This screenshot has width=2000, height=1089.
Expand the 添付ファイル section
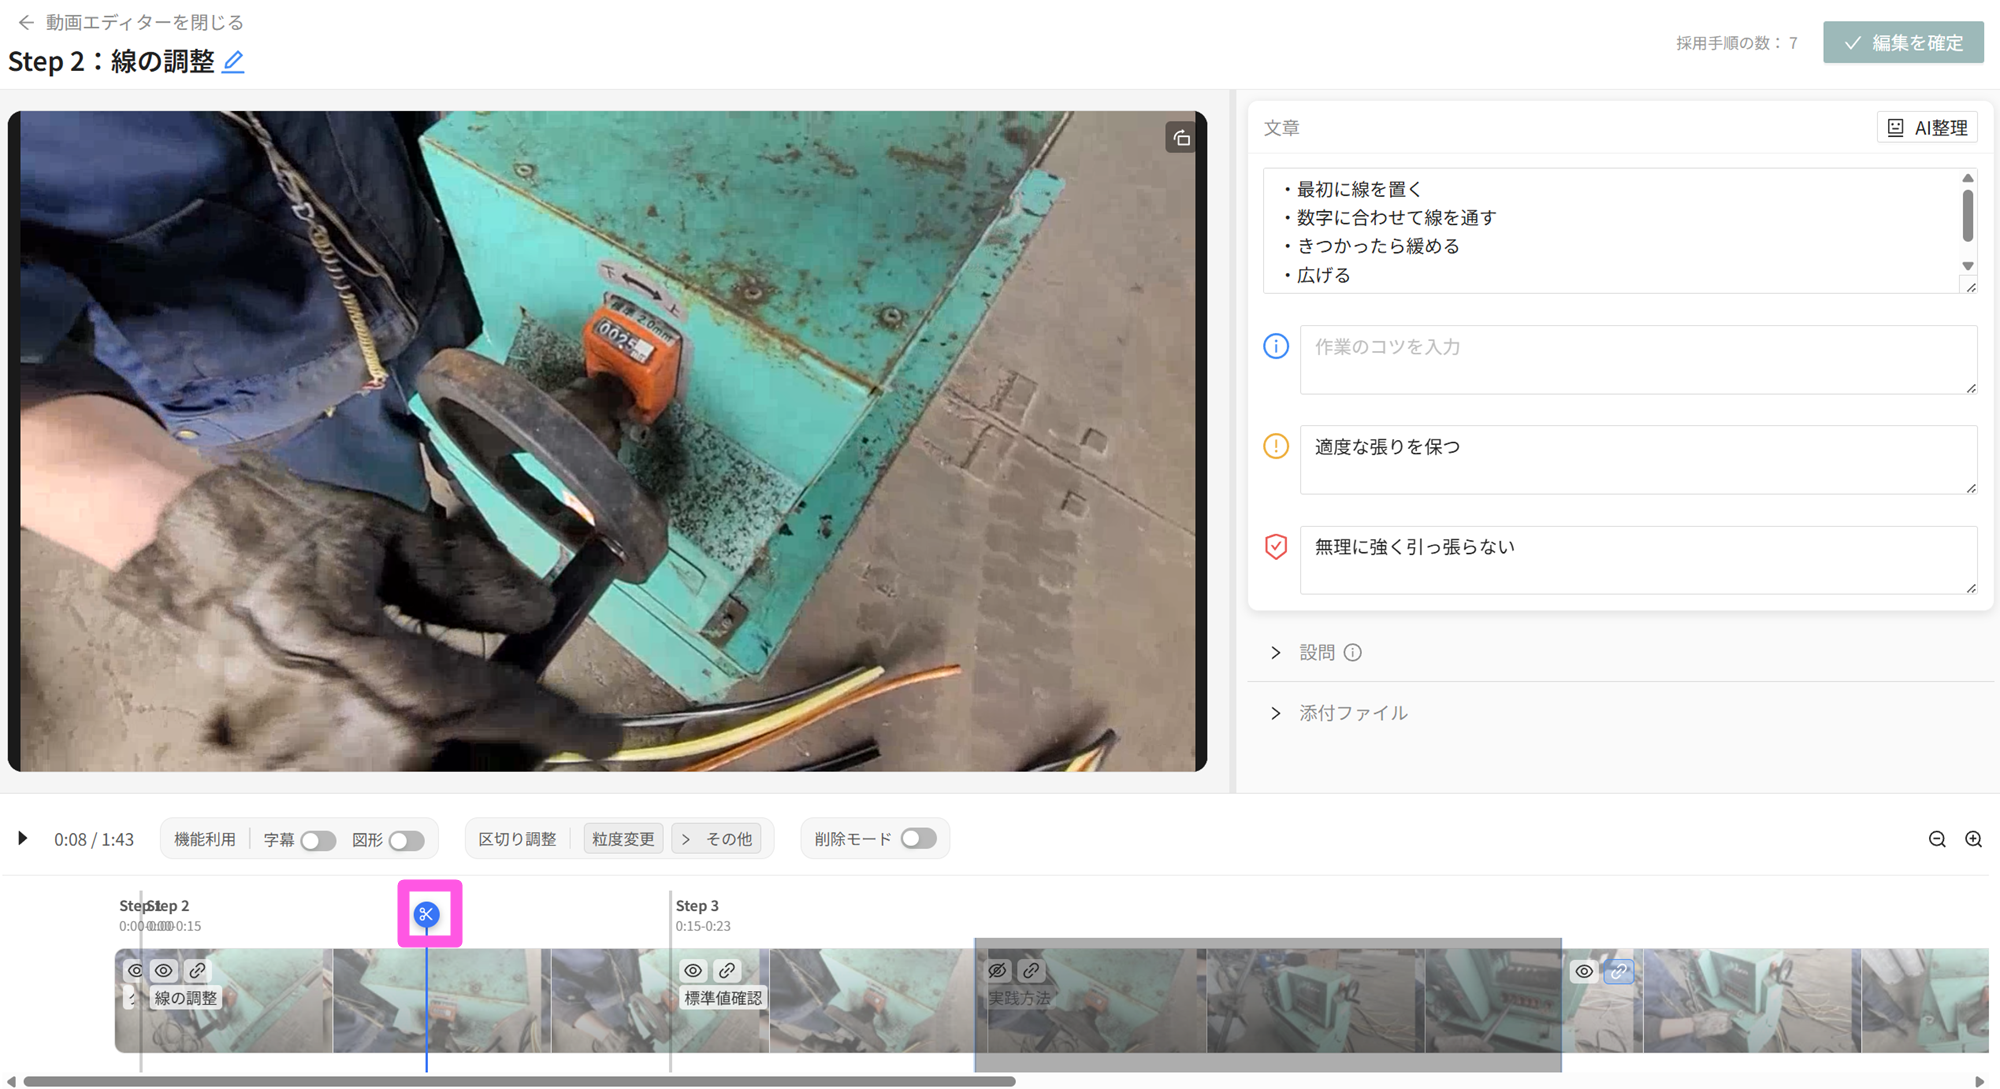coord(1276,713)
